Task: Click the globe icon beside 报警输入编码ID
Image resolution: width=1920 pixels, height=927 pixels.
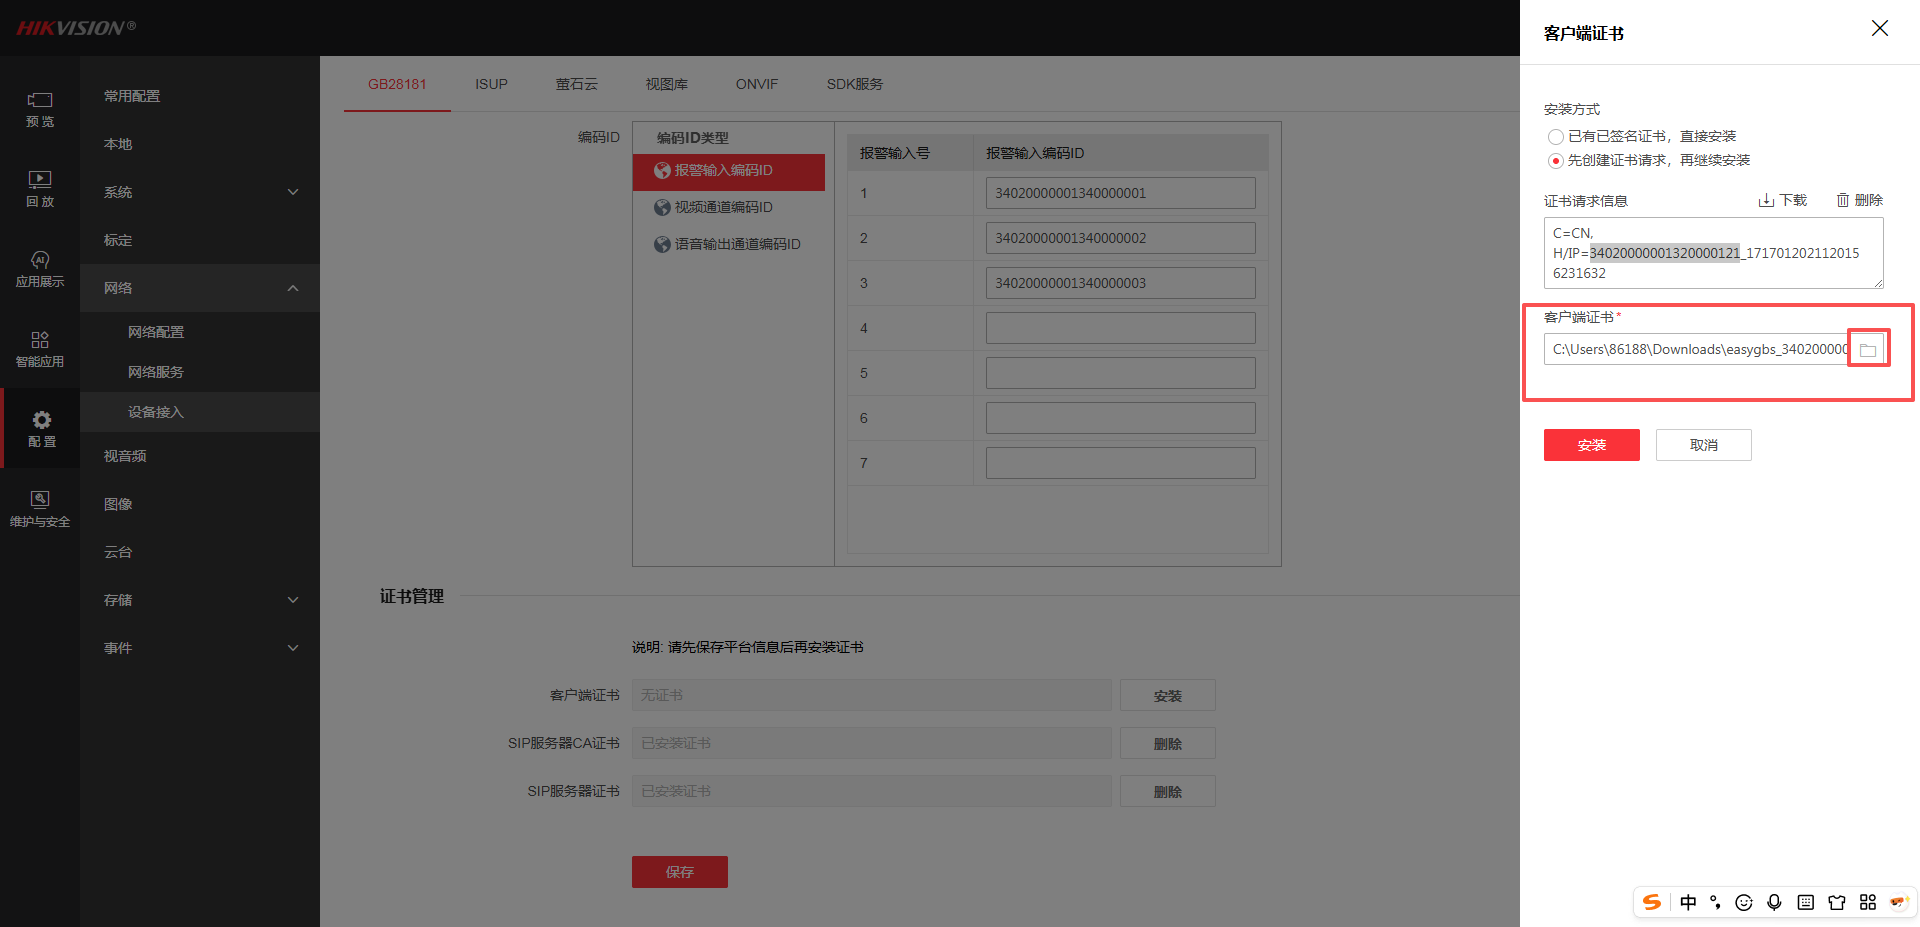Action: click(x=662, y=171)
